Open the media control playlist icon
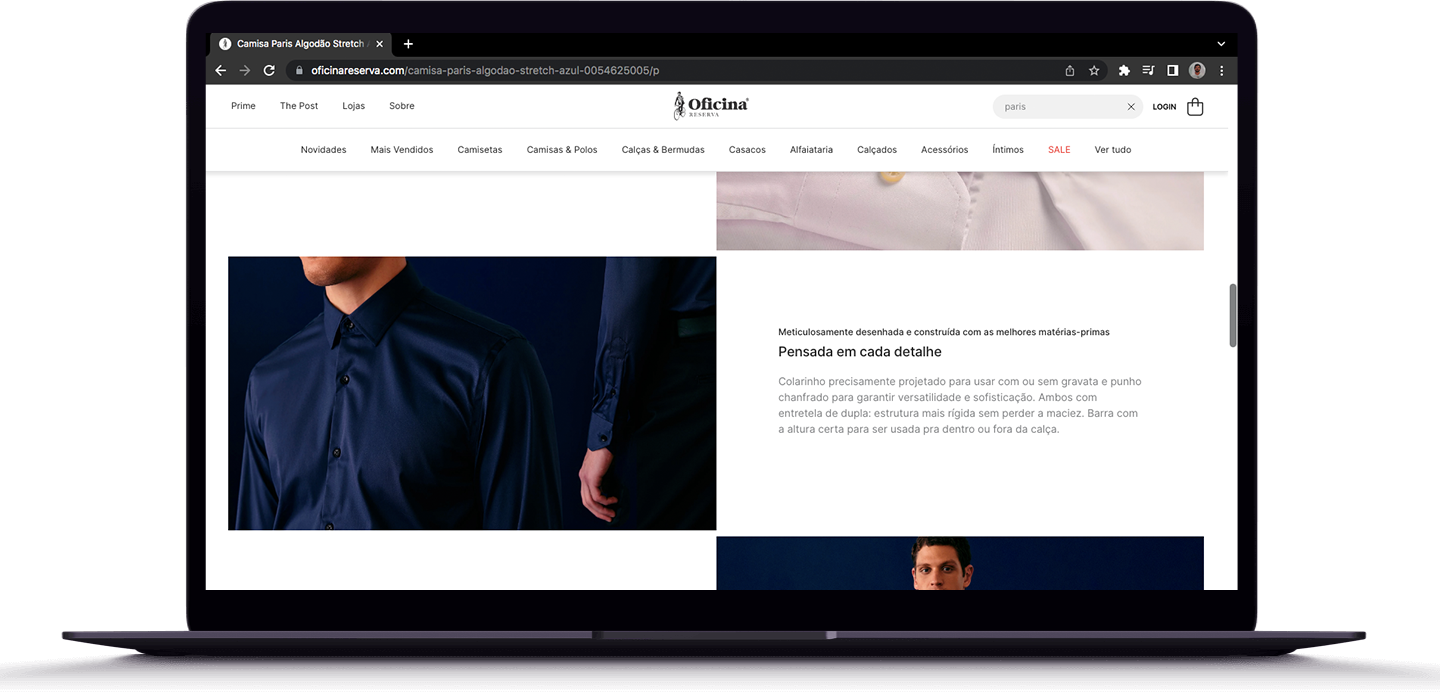Viewport: 1440px width, 695px height. pyautogui.click(x=1148, y=70)
